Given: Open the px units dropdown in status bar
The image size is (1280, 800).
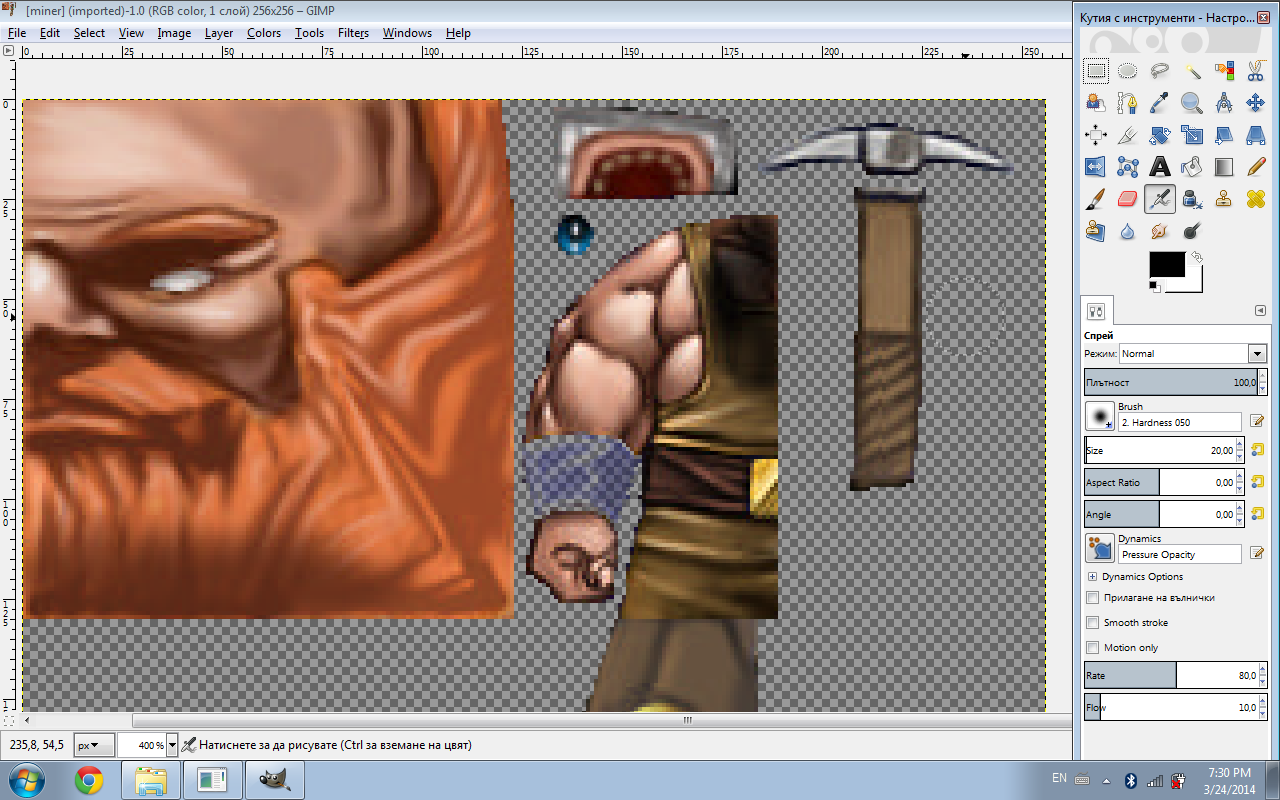Looking at the screenshot, I should [95, 745].
